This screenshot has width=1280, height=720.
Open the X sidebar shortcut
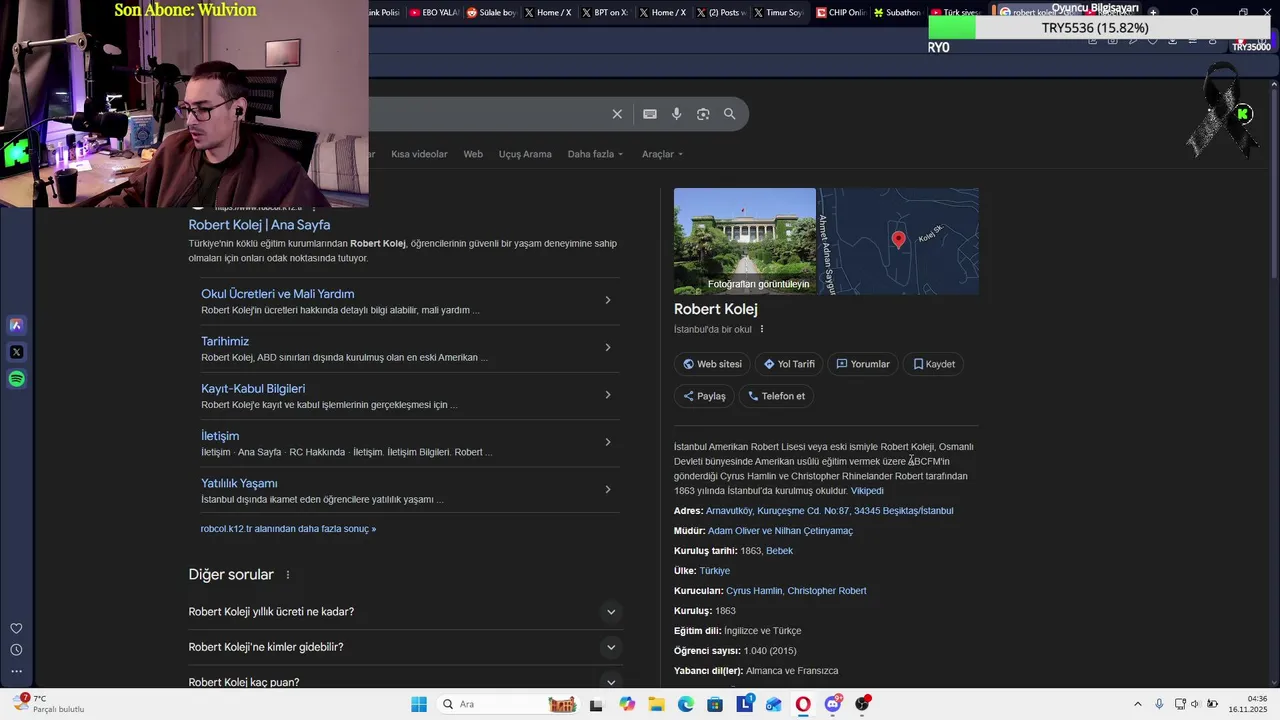[x=16, y=352]
